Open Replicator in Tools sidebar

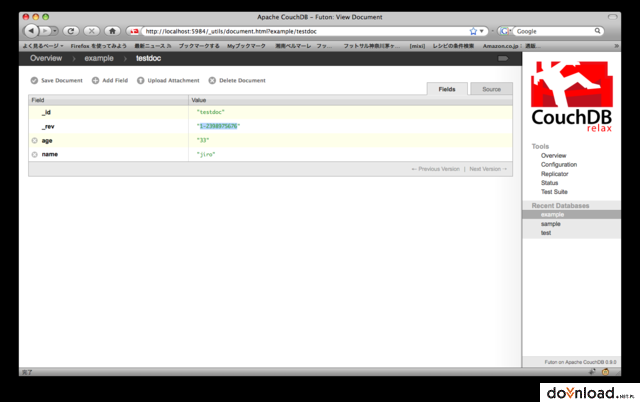coord(554,174)
